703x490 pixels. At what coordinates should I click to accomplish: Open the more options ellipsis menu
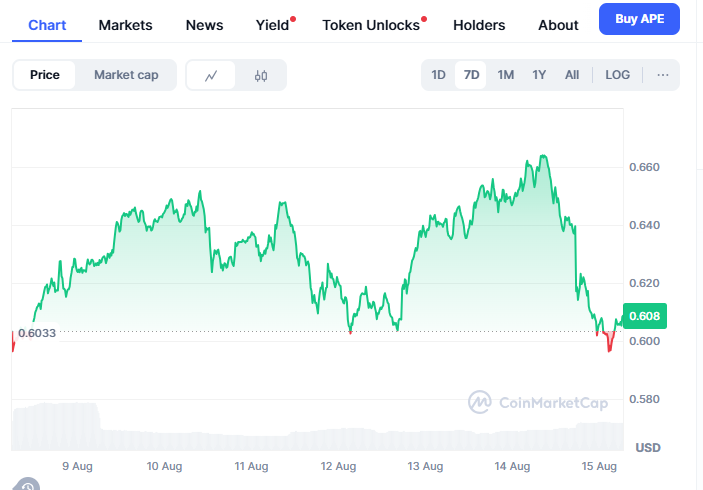(663, 75)
